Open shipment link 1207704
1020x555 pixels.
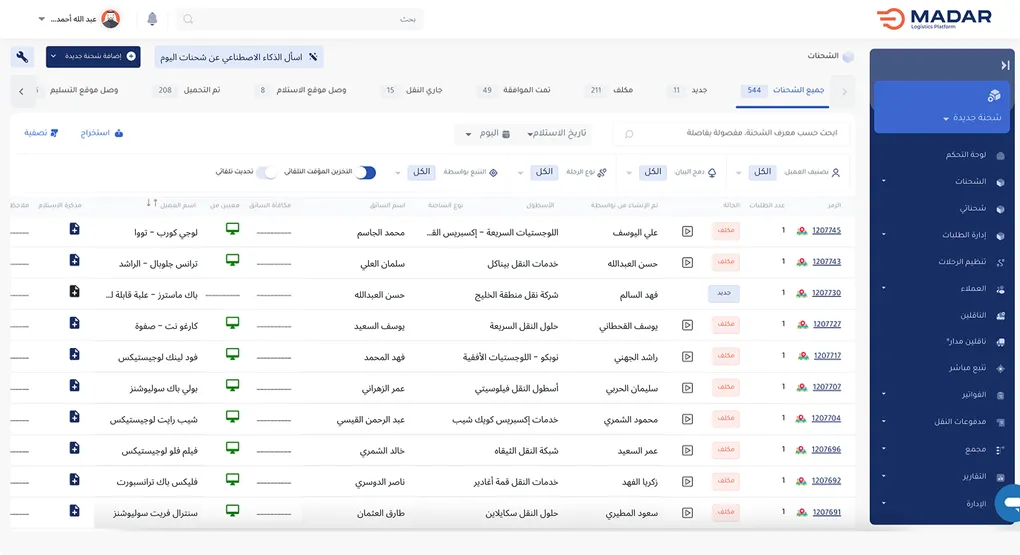coord(826,418)
